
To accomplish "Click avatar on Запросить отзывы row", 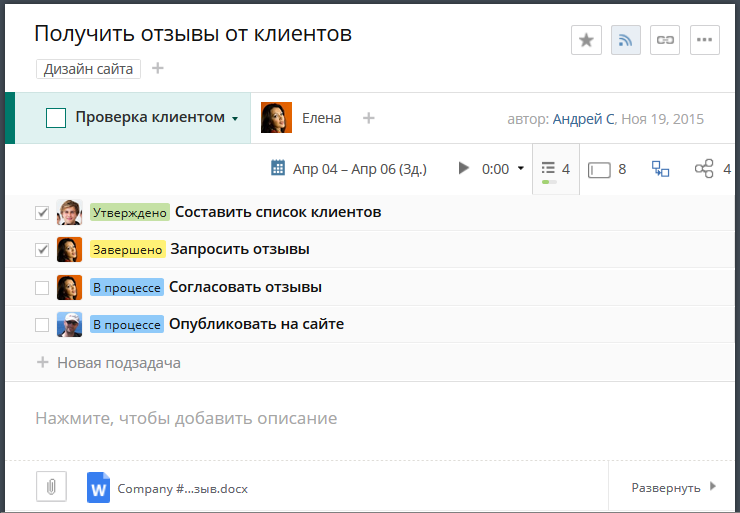I will pyautogui.click(x=69, y=250).
